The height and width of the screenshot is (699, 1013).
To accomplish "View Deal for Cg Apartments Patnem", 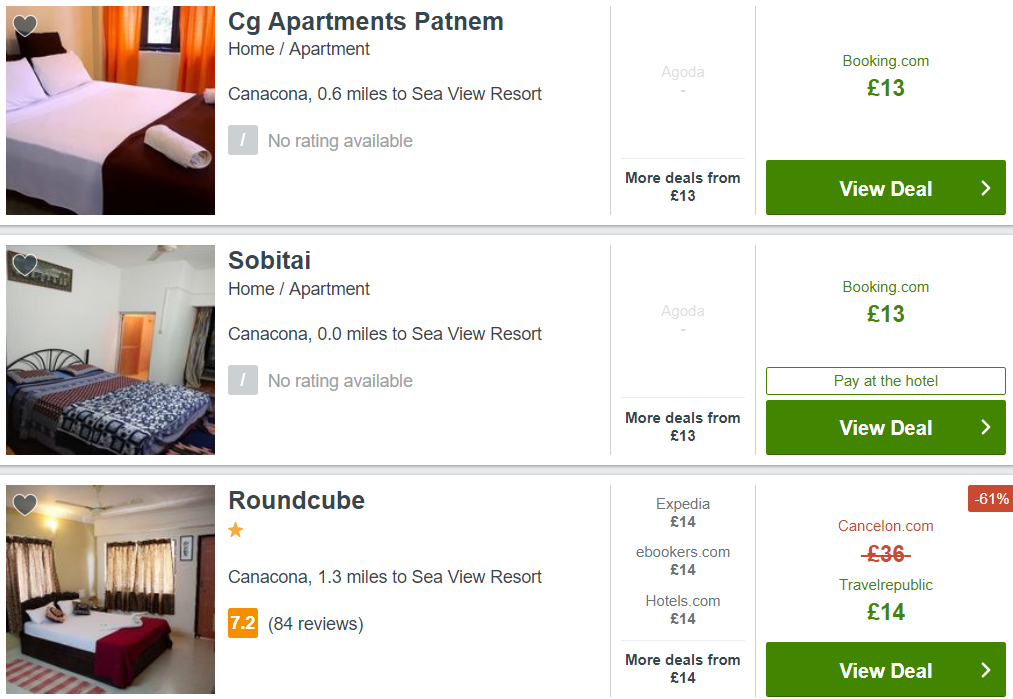I will click(x=885, y=188).
